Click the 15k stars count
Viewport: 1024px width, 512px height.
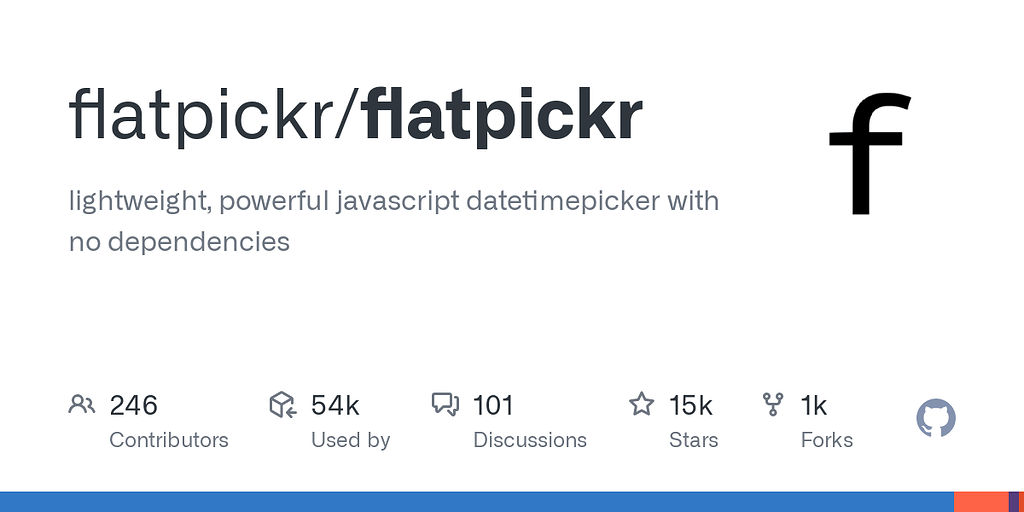click(x=691, y=405)
